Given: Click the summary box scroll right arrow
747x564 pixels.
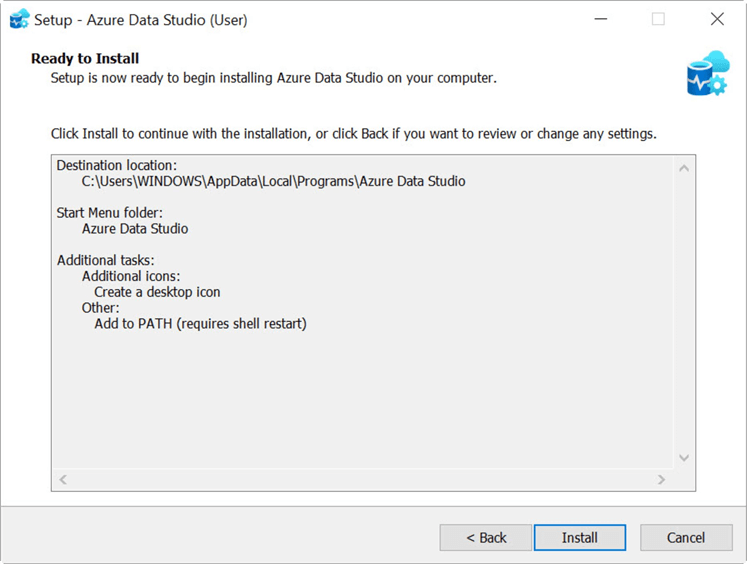Looking at the screenshot, I should coord(661,479).
